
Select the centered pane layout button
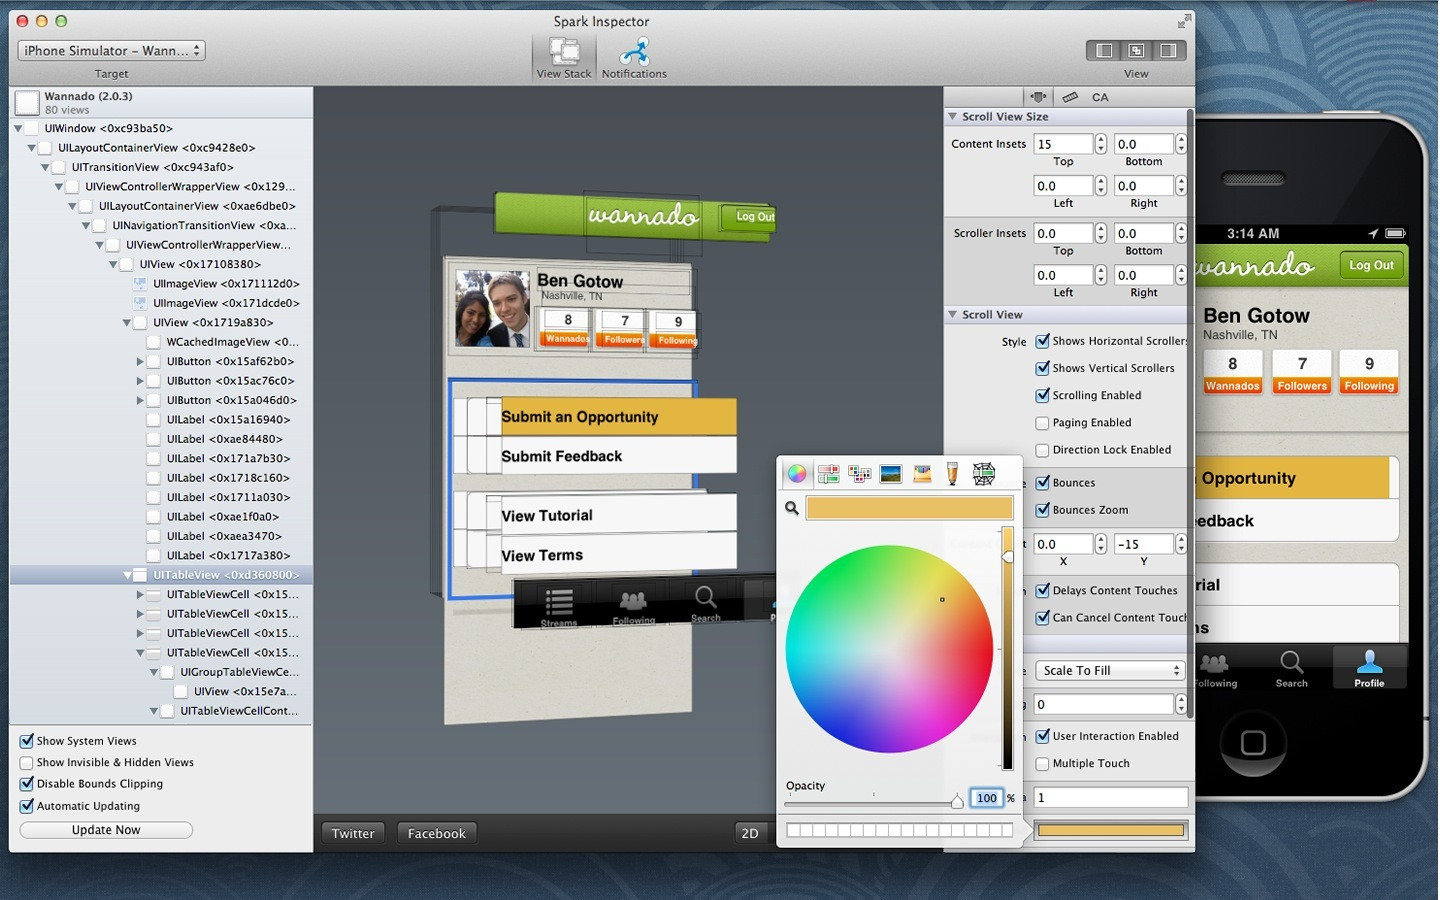click(1137, 50)
